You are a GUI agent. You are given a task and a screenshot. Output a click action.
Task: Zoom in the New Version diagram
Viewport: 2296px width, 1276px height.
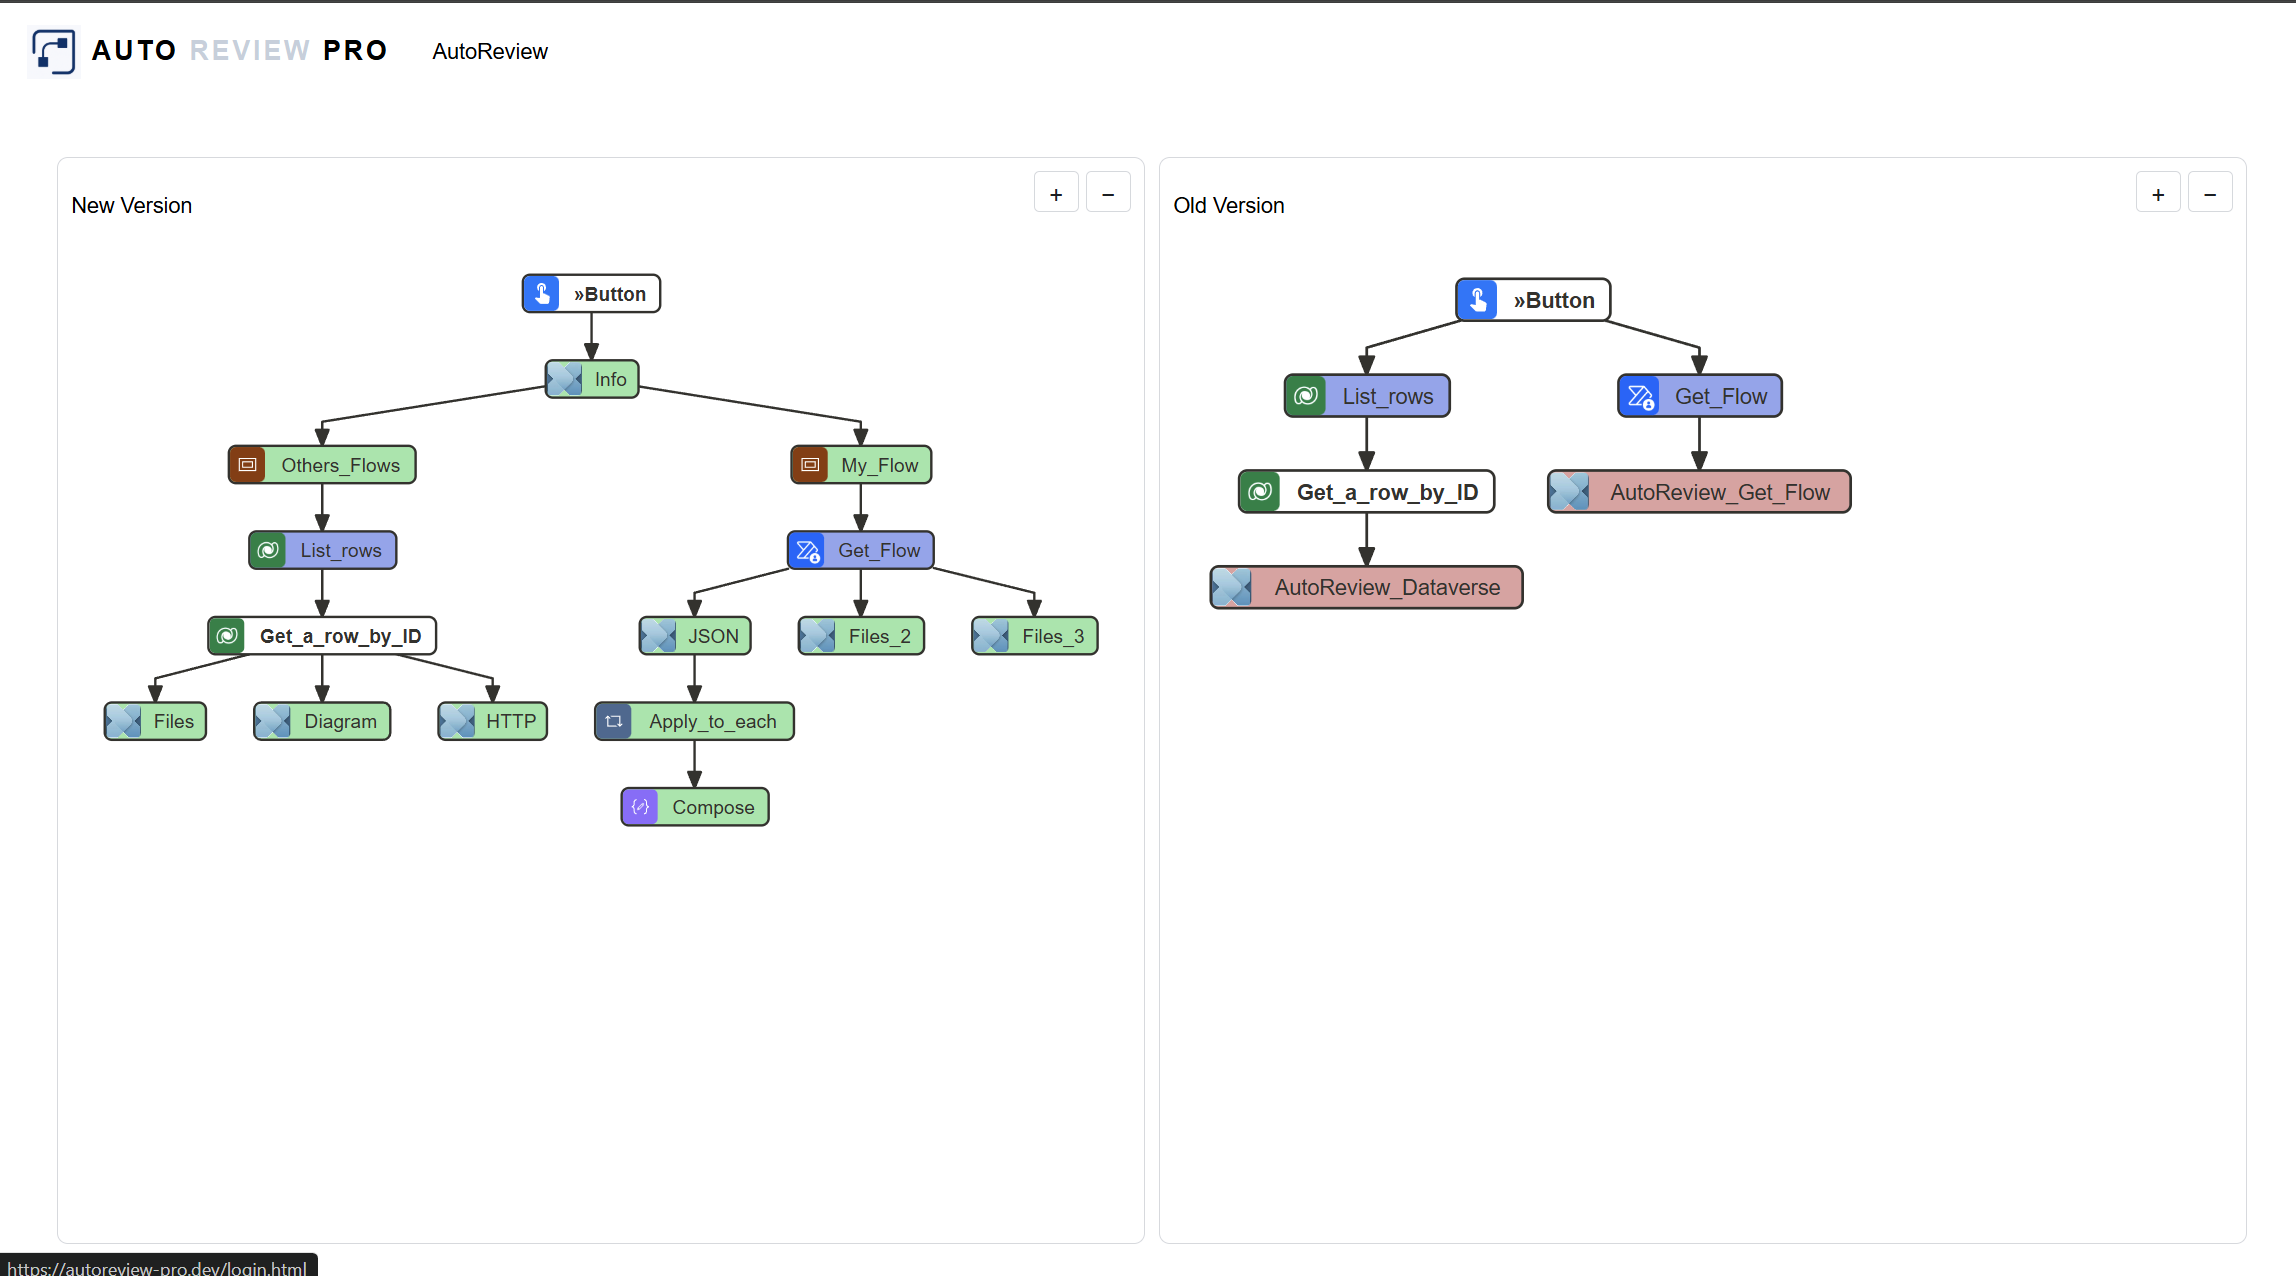point(1056,194)
